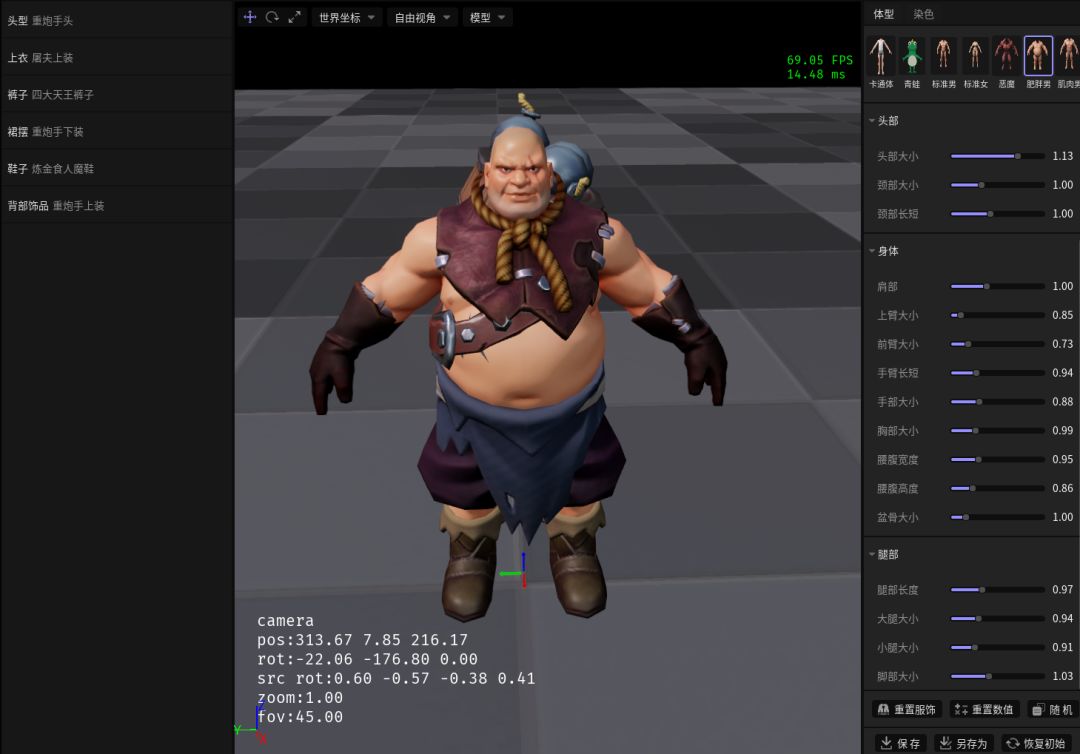Image resolution: width=1080 pixels, height=754 pixels.
Task: Select the 上衣 屠夫上装 row
Action: pyautogui.click(x=117, y=58)
